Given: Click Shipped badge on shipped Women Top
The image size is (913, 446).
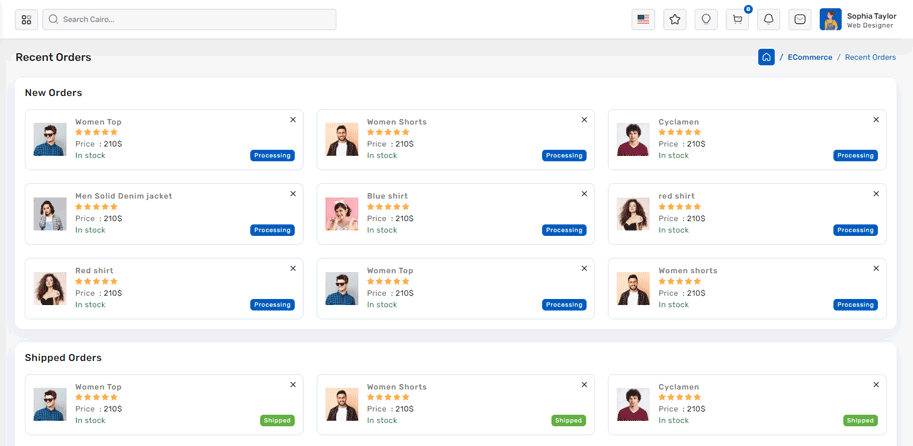Looking at the screenshot, I should pyautogui.click(x=277, y=421).
